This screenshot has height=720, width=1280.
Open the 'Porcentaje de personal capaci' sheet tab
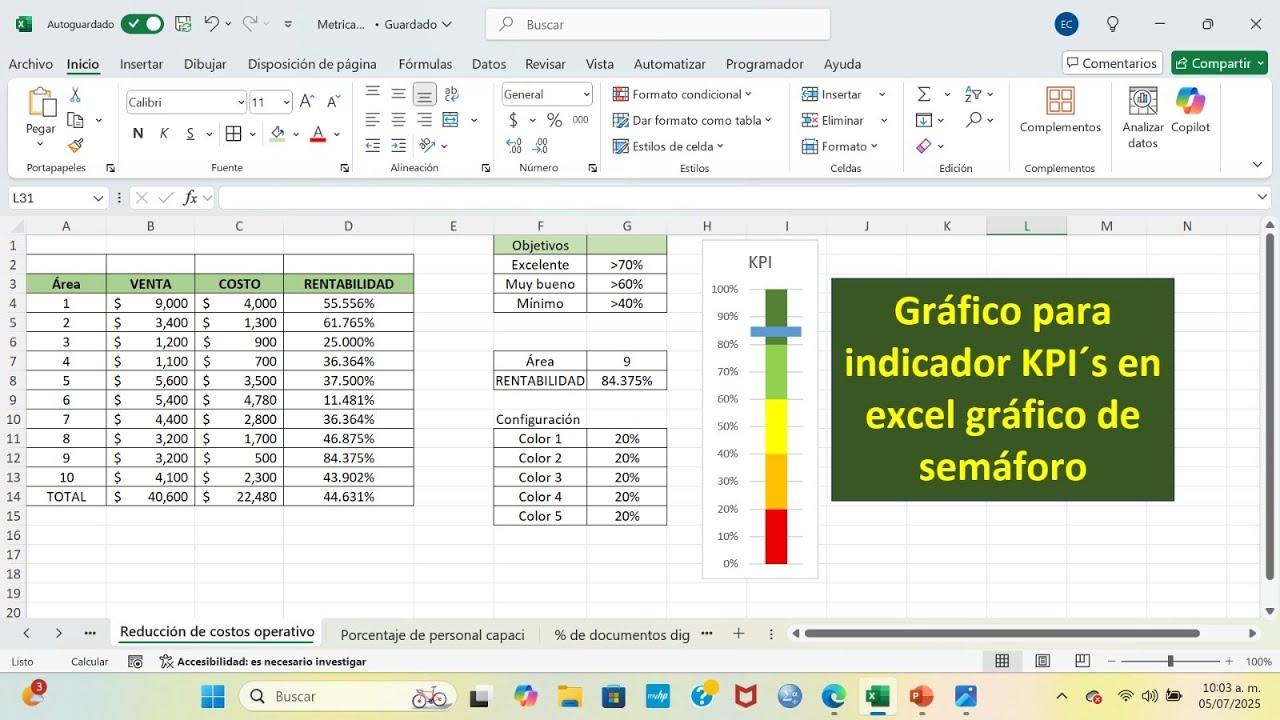point(432,634)
